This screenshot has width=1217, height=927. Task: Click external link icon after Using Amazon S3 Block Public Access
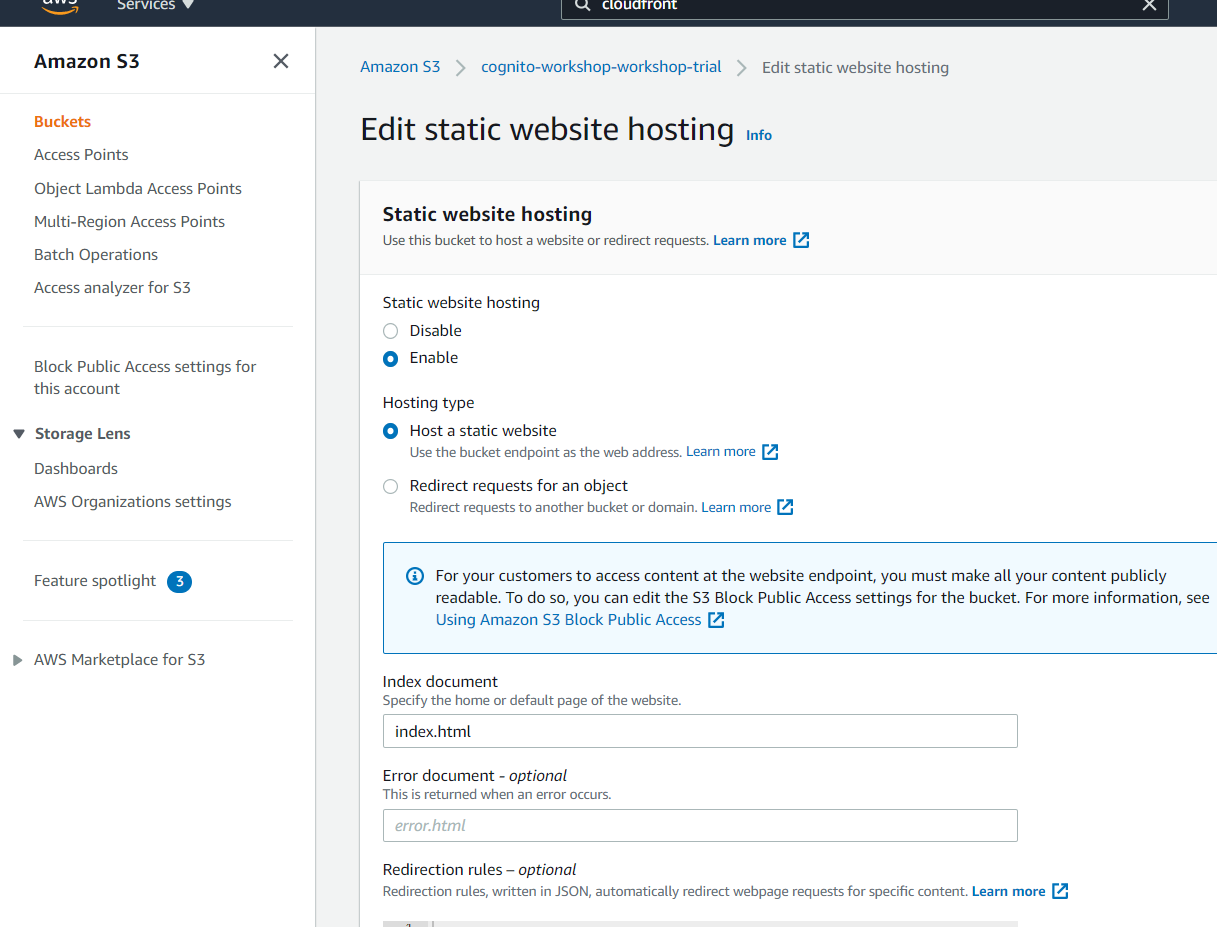click(x=716, y=620)
